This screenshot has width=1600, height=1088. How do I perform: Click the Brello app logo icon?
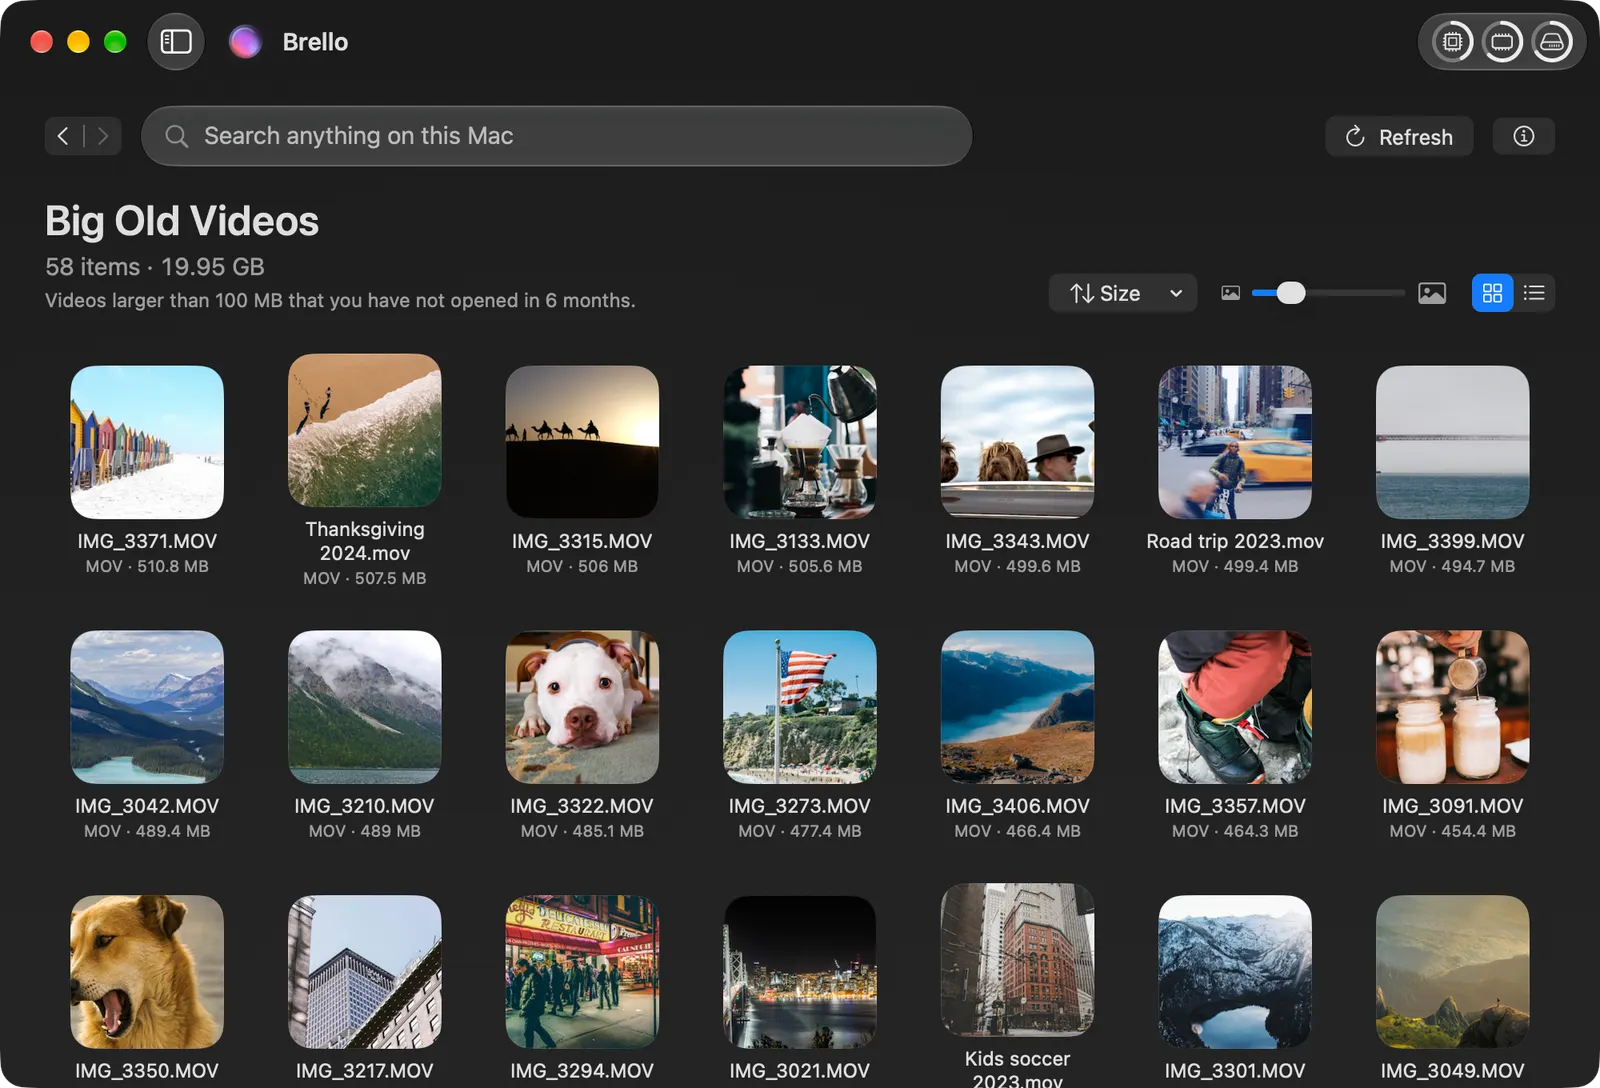click(x=245, y=42)
